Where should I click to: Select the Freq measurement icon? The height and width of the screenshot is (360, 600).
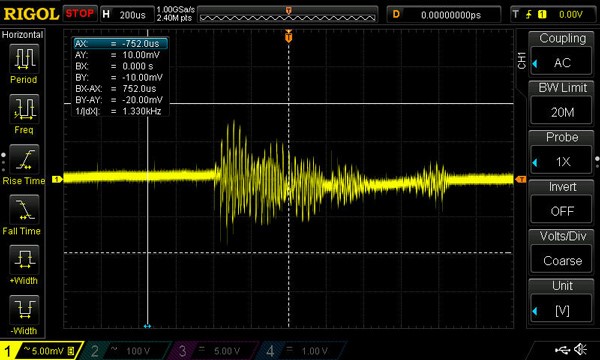point(24,109)
